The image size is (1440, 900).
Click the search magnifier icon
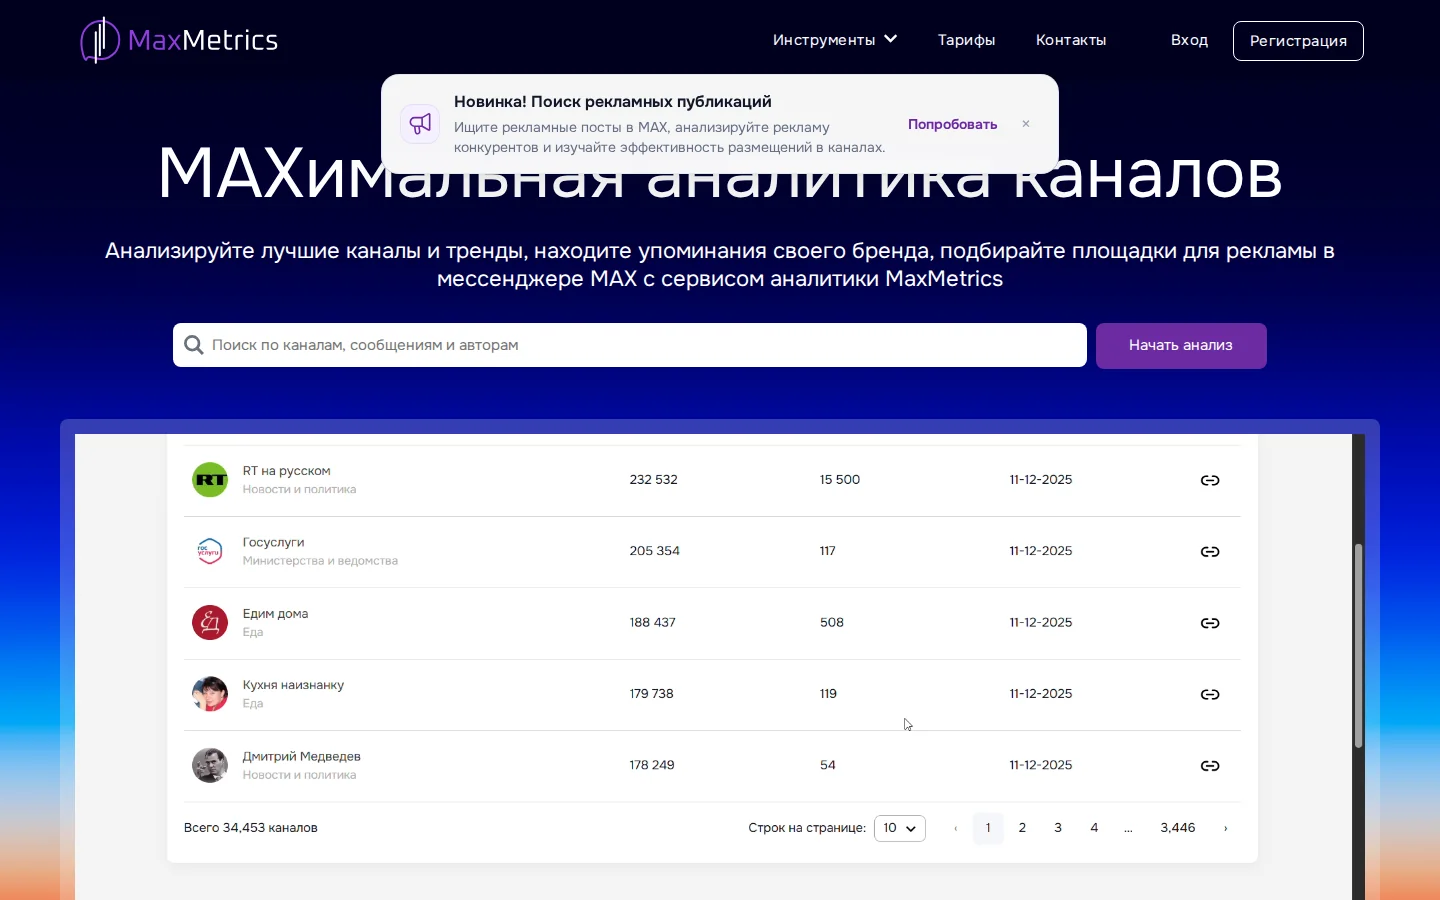pos(194,345)
